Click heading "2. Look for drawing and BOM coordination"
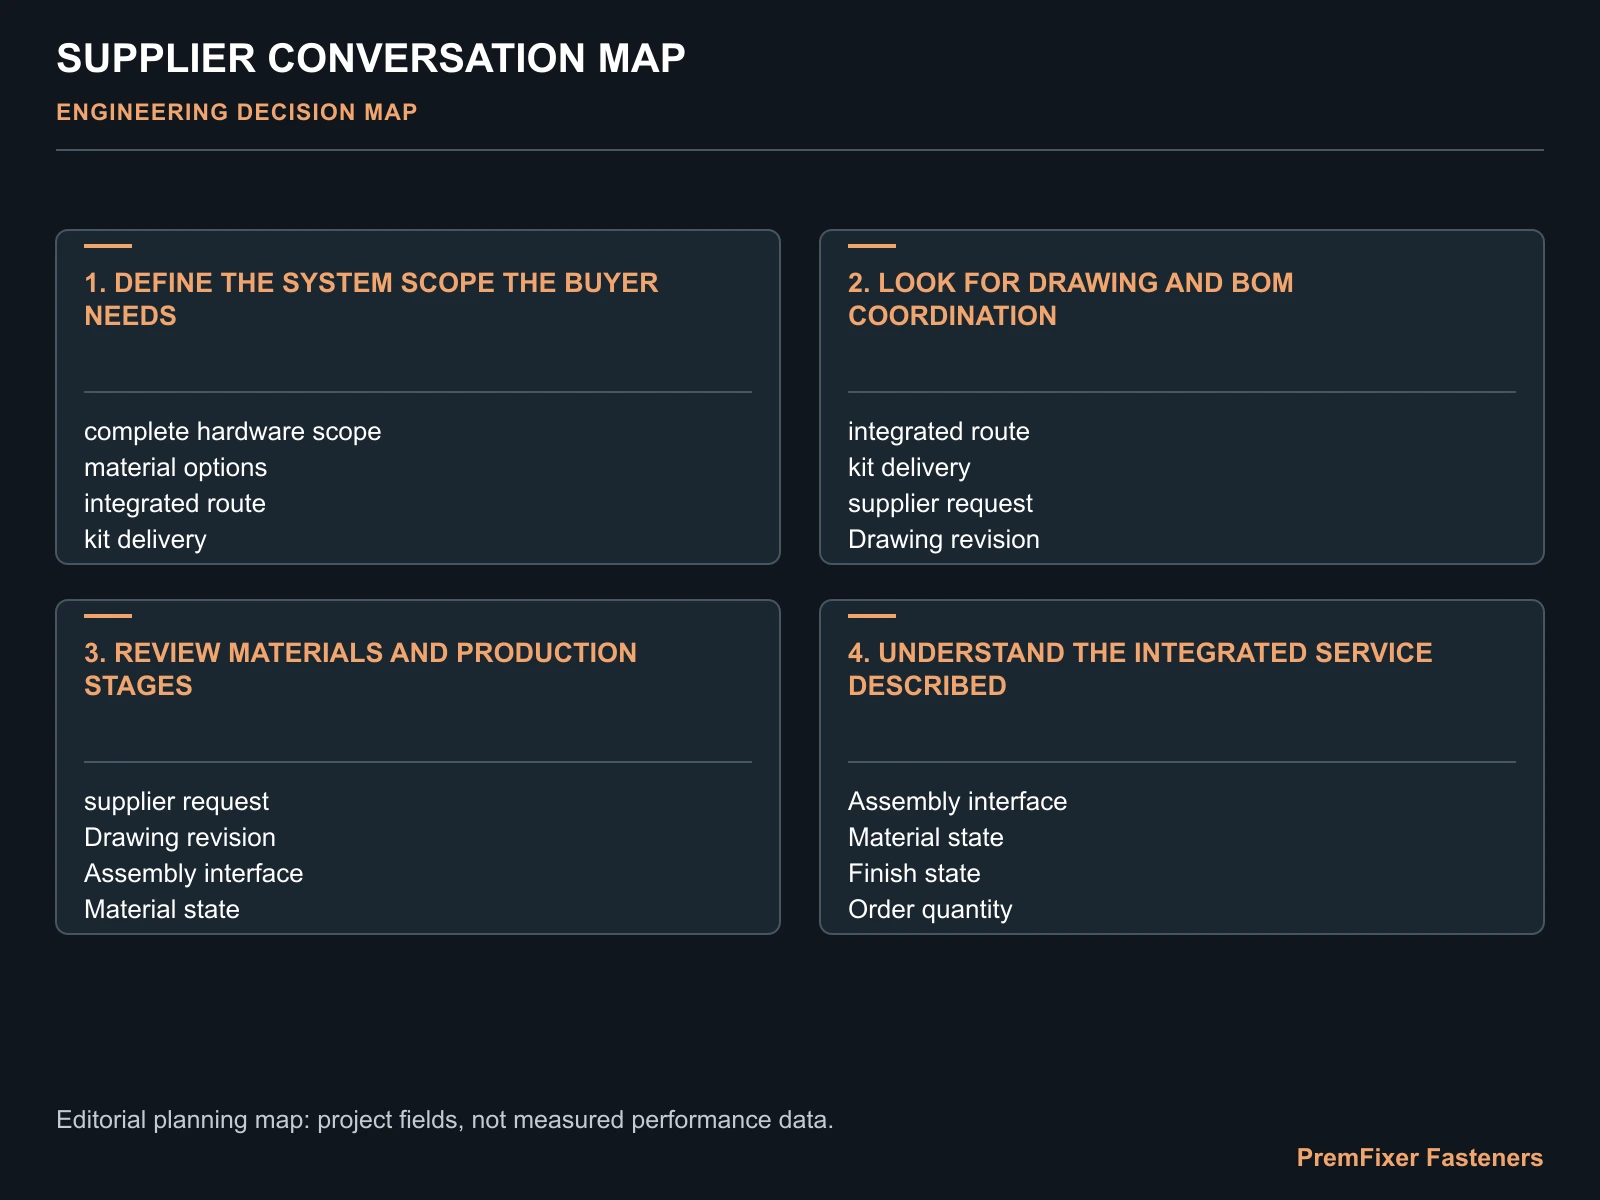 1071,299
